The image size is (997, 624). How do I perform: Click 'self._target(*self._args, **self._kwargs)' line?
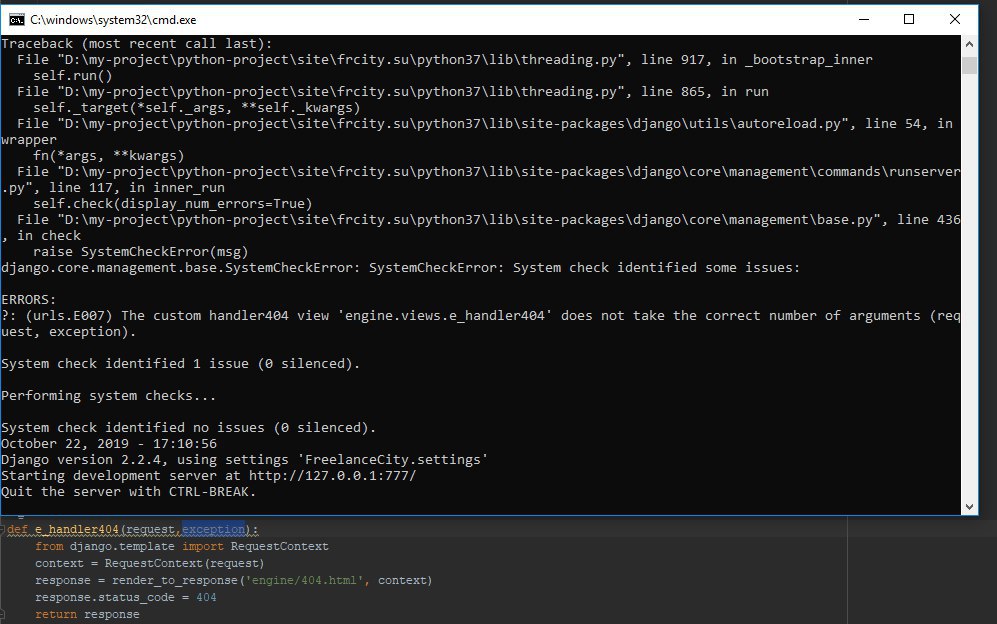pos(196,107)
